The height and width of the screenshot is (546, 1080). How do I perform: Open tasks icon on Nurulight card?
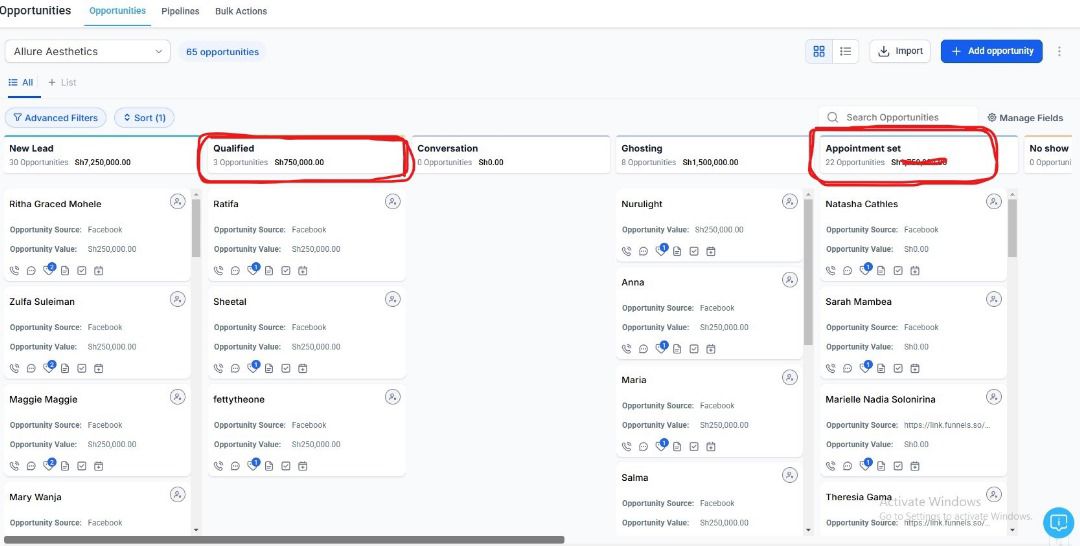[694, 251]
